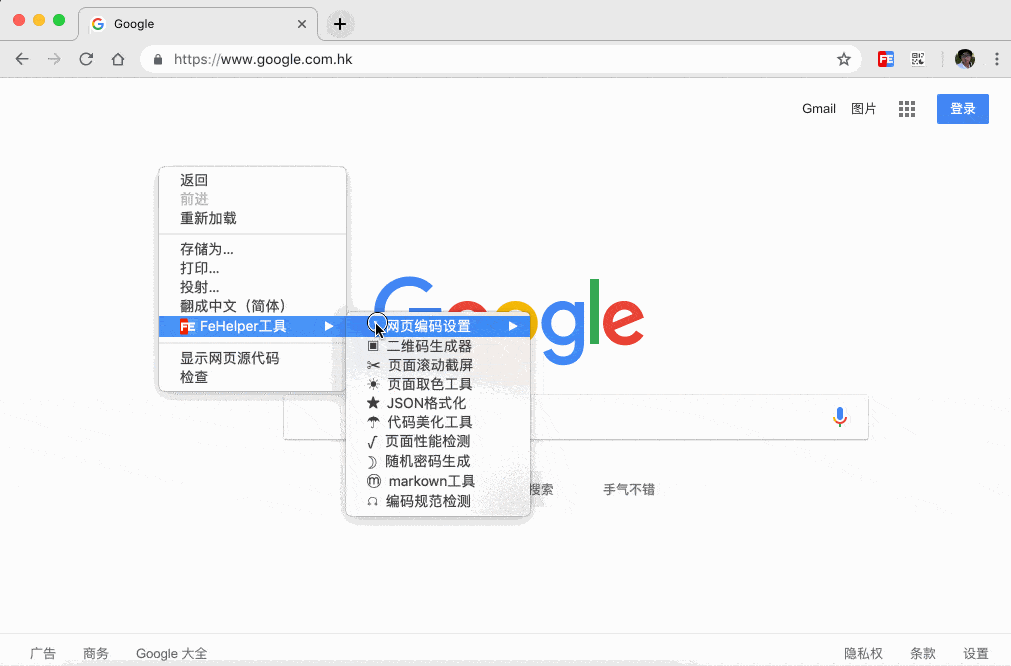This screenshot has width=1011, height=666.
Task: Click the voice search microphone icon
Action: (x=840, y=417)
